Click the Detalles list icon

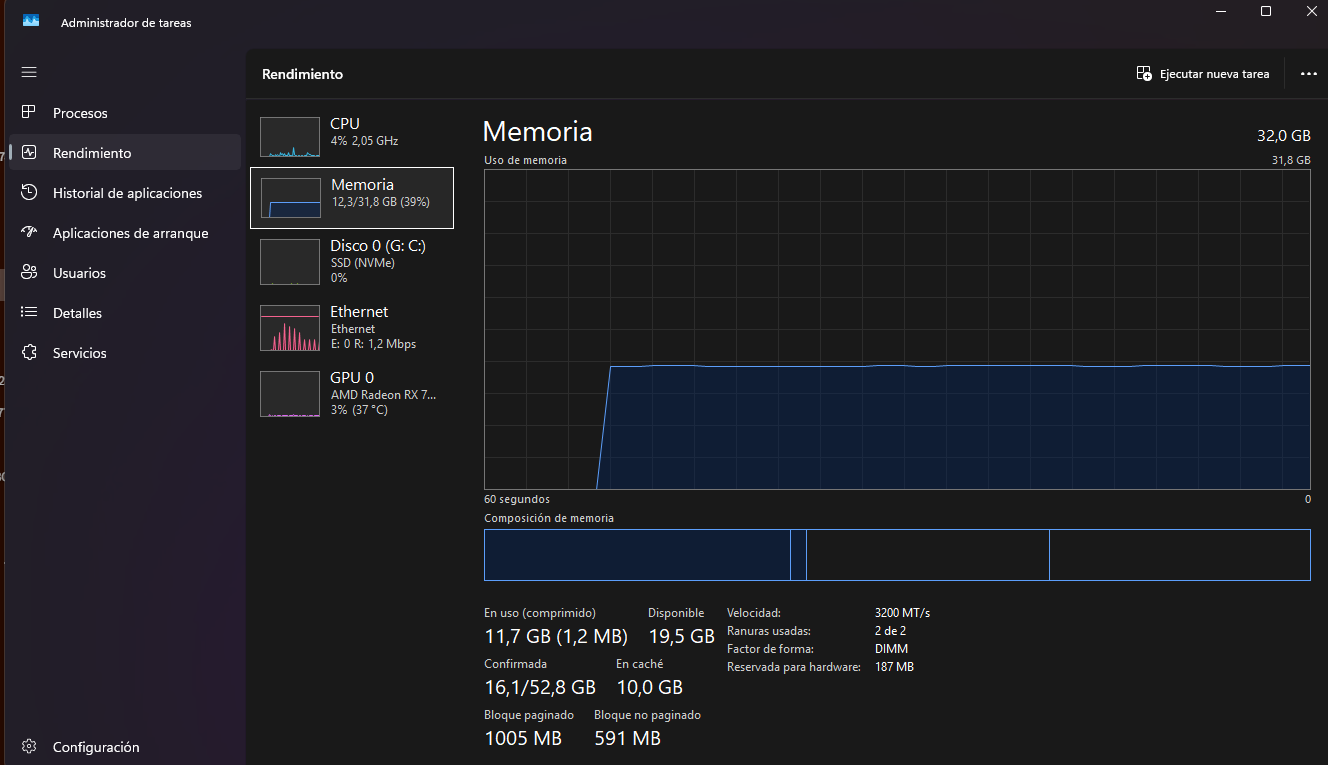point(29,313)
